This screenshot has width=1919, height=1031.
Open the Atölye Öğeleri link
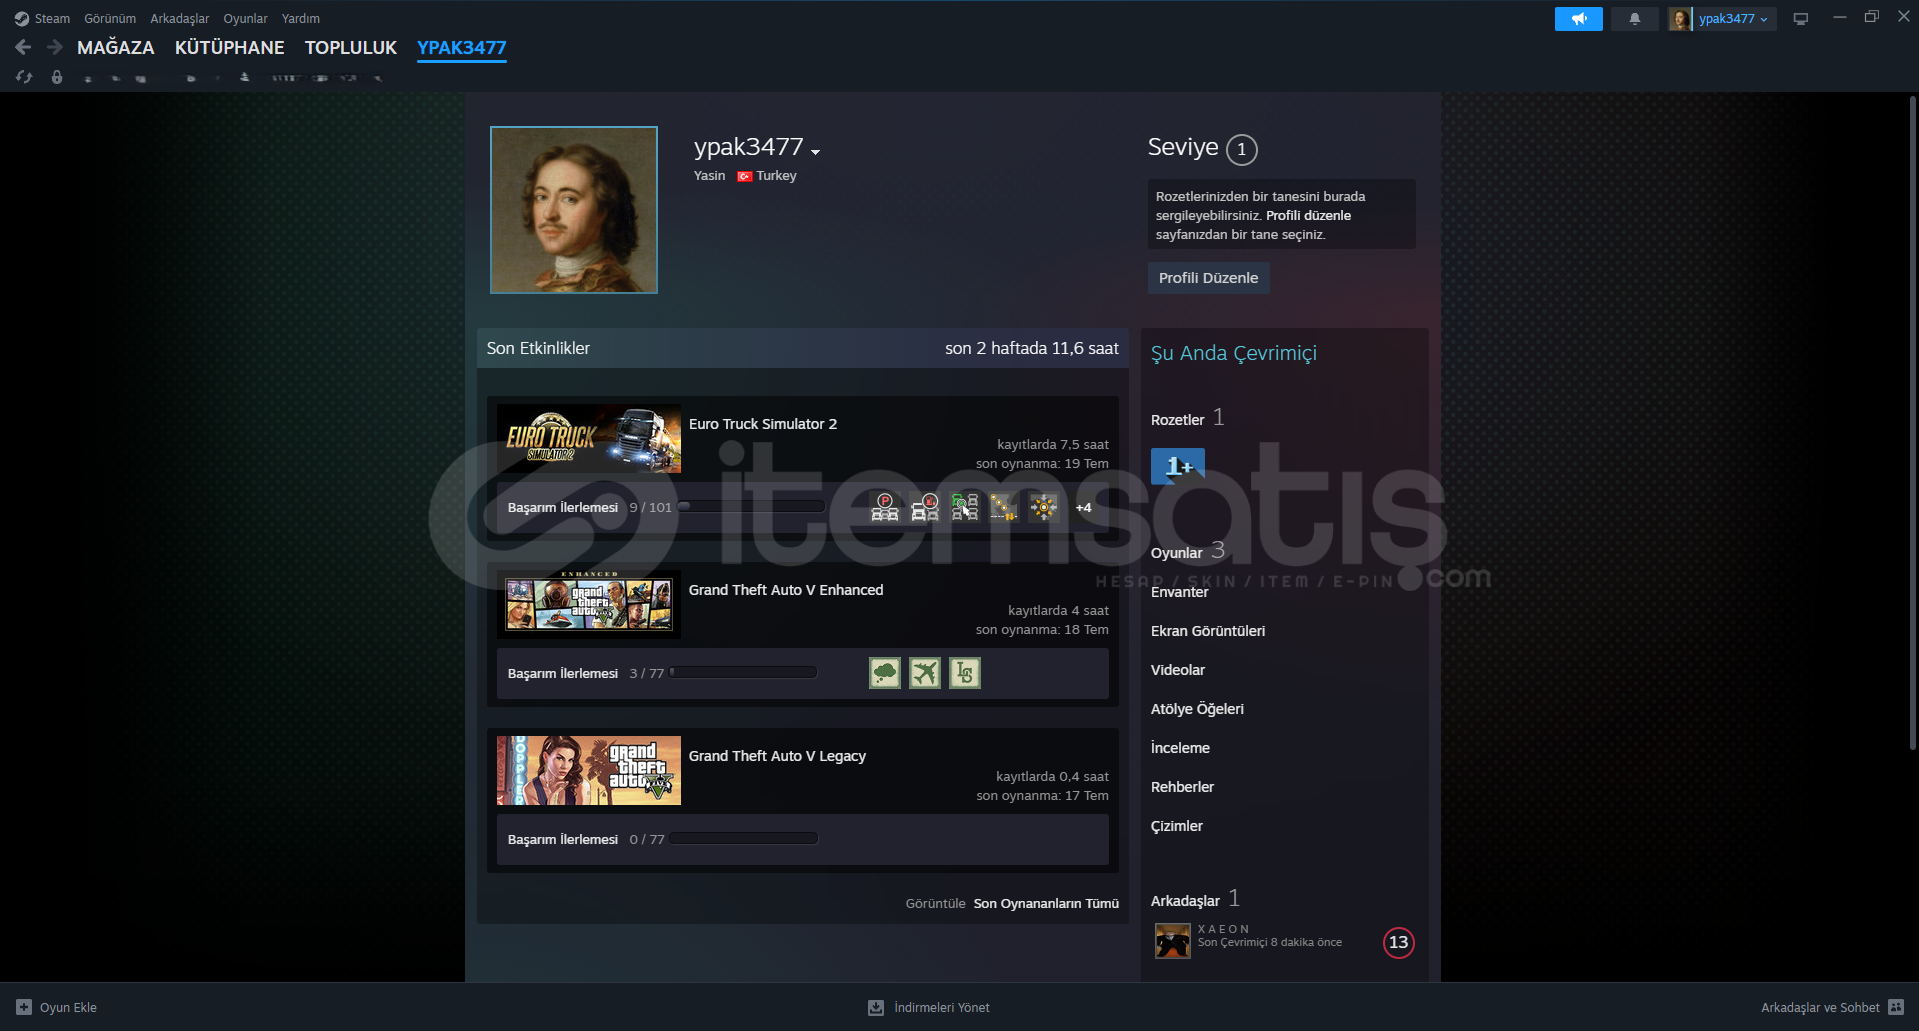(x=1198, y=709)
